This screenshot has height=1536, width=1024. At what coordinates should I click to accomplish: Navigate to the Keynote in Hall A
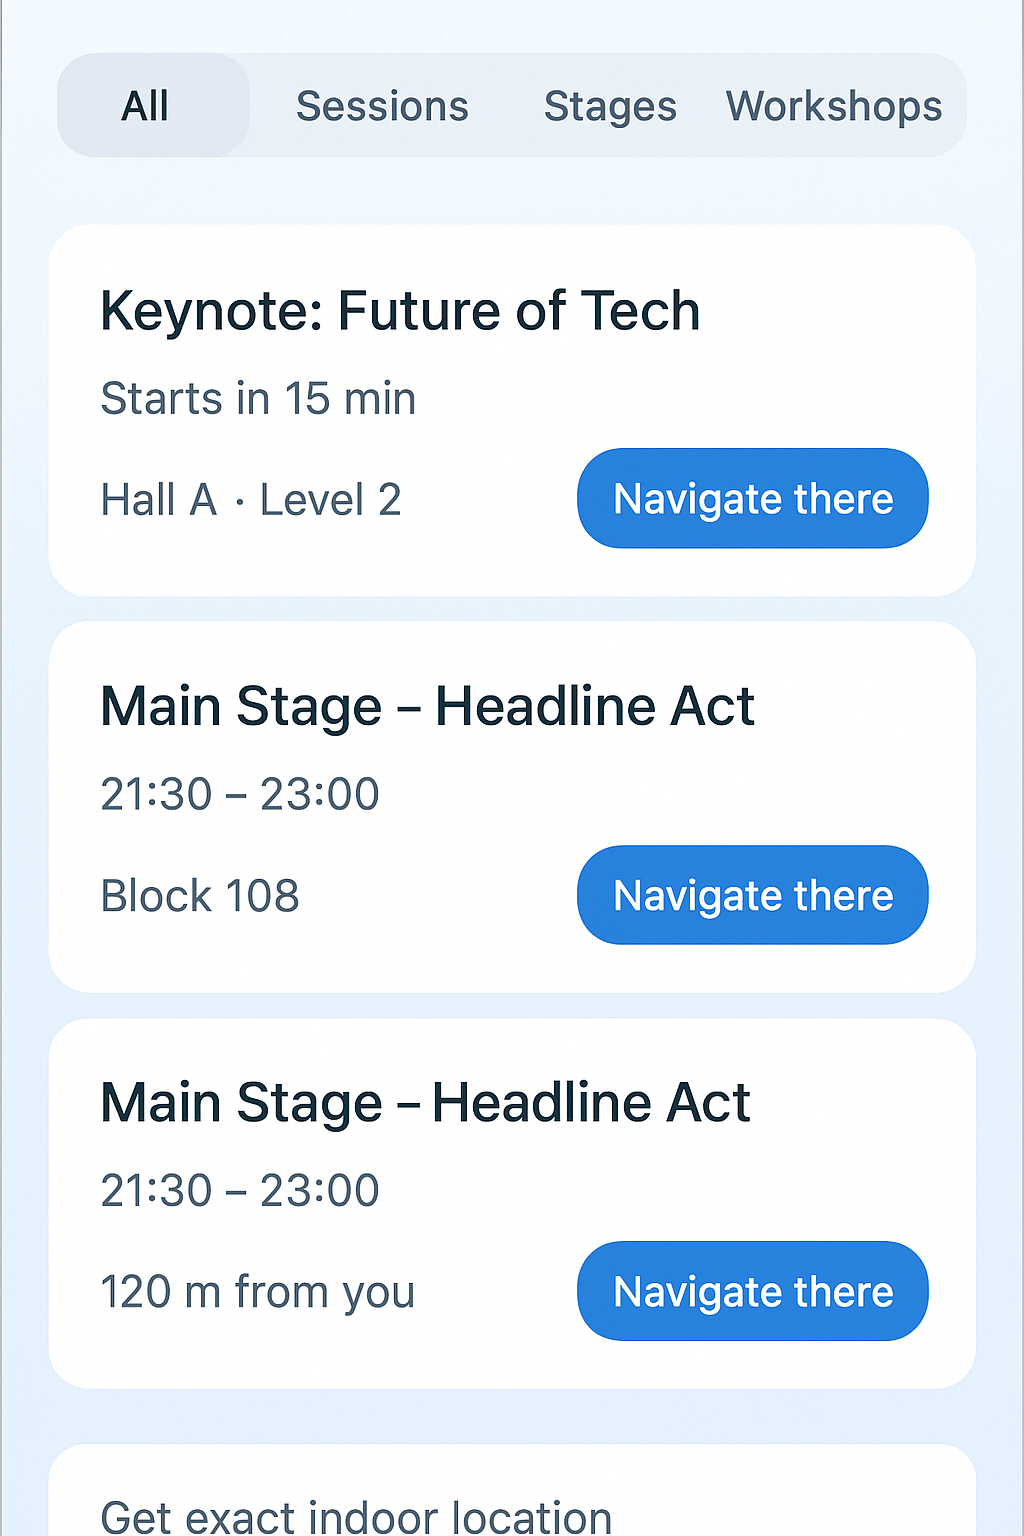tap(752, 498)
